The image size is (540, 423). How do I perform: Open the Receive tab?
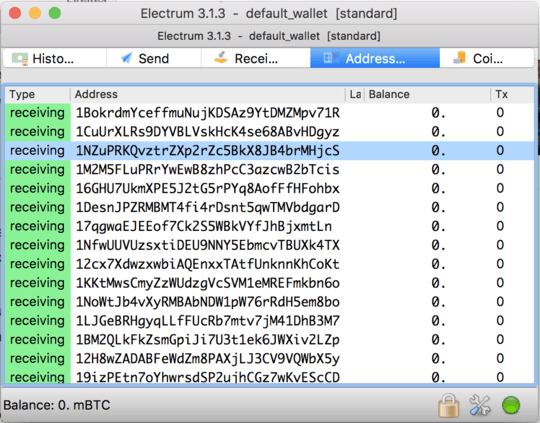point(256,58)
